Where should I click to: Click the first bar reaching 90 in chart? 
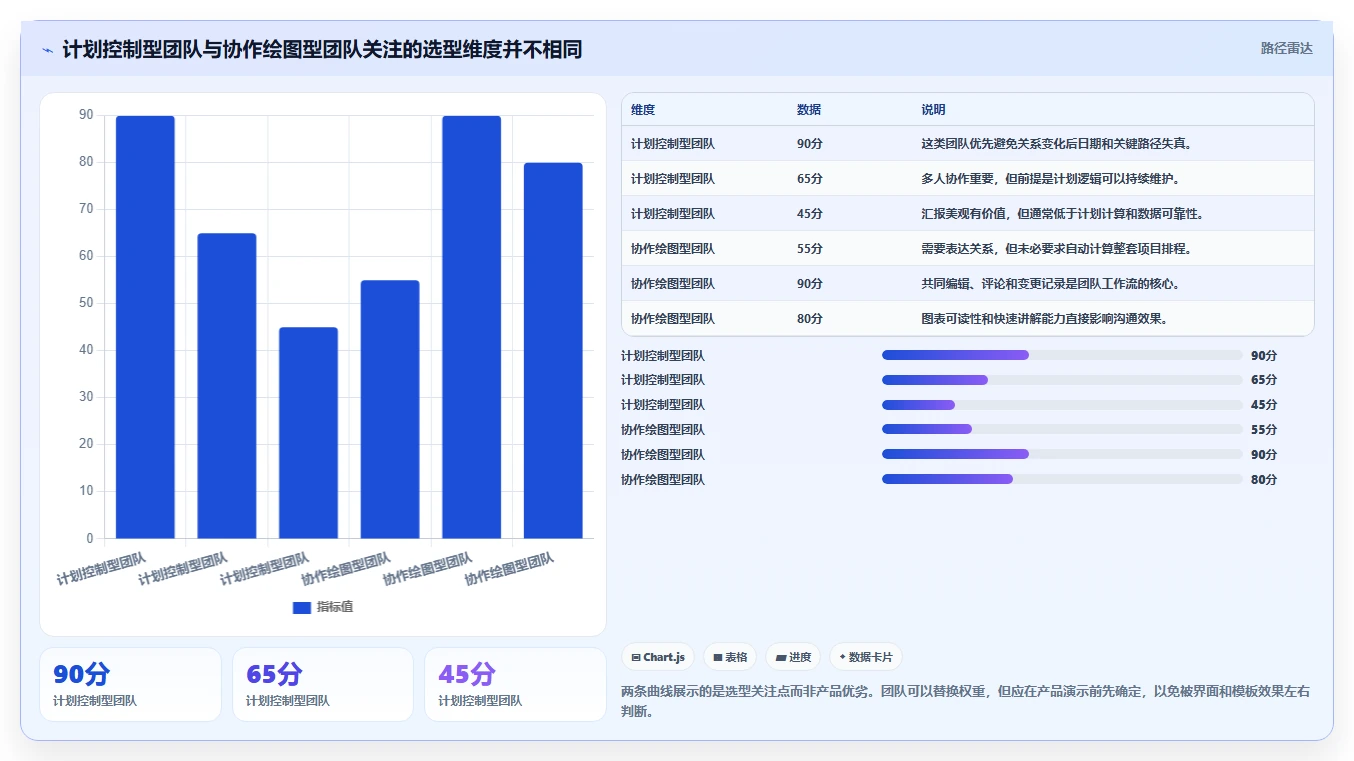click(x=145, y=327)
